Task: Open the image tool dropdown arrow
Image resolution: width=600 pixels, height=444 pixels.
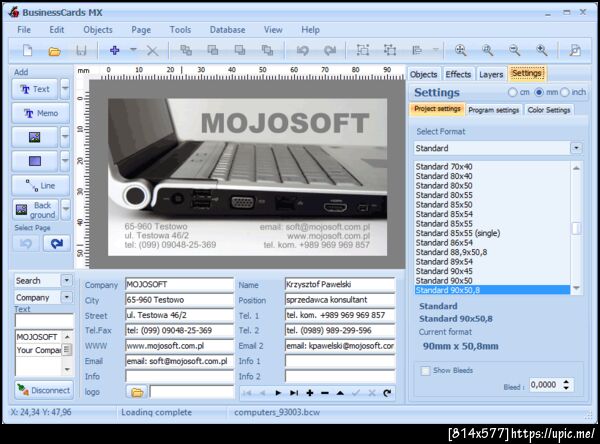Action: [x=65, y=137]
